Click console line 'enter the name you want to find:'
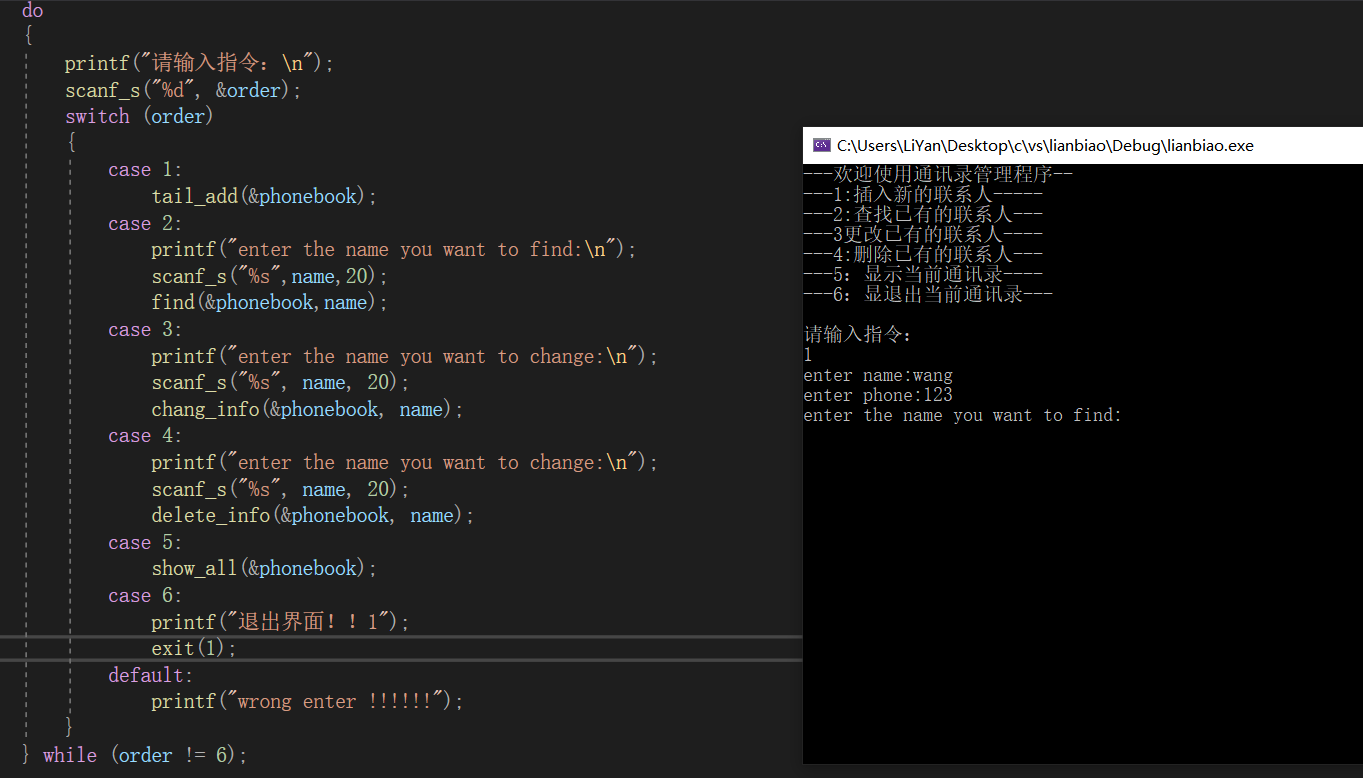Screen dimensions: 1363x778 963,415
